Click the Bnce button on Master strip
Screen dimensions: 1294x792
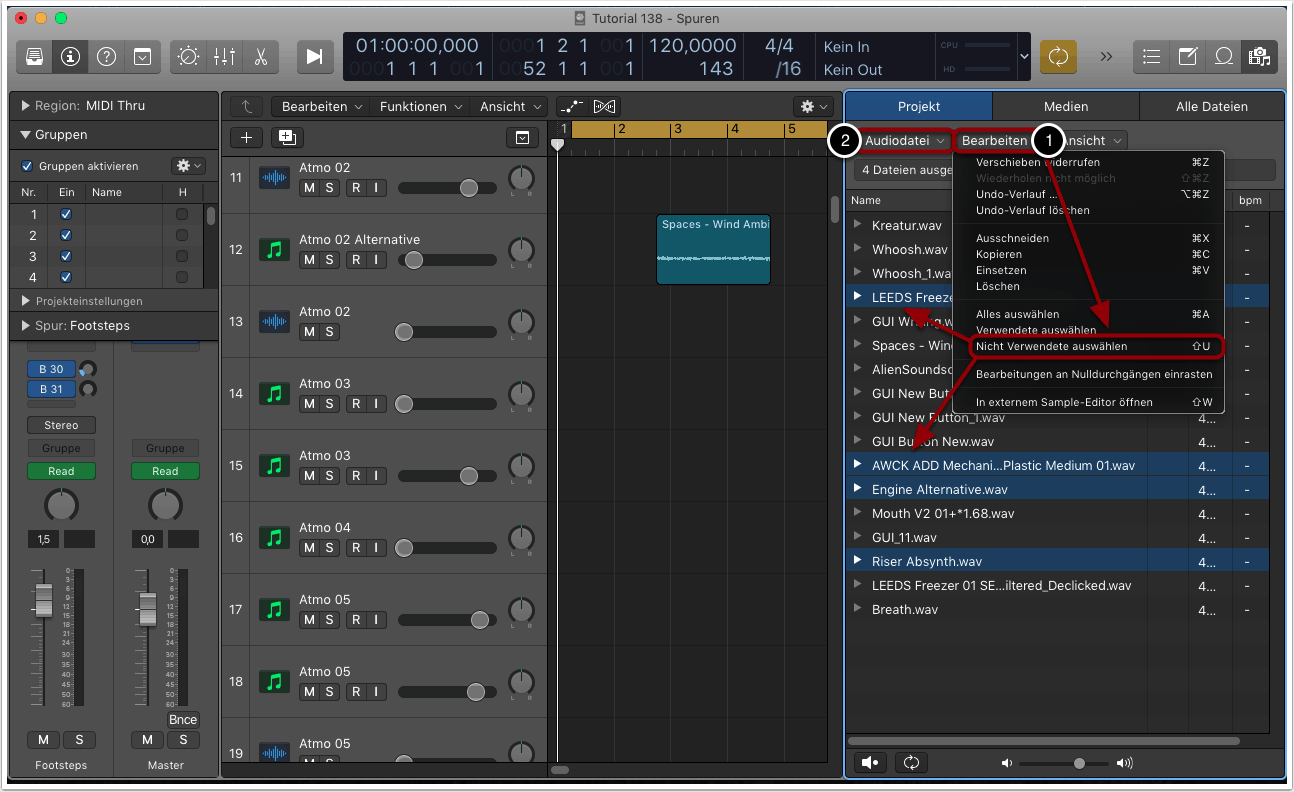tap(183, 720)
